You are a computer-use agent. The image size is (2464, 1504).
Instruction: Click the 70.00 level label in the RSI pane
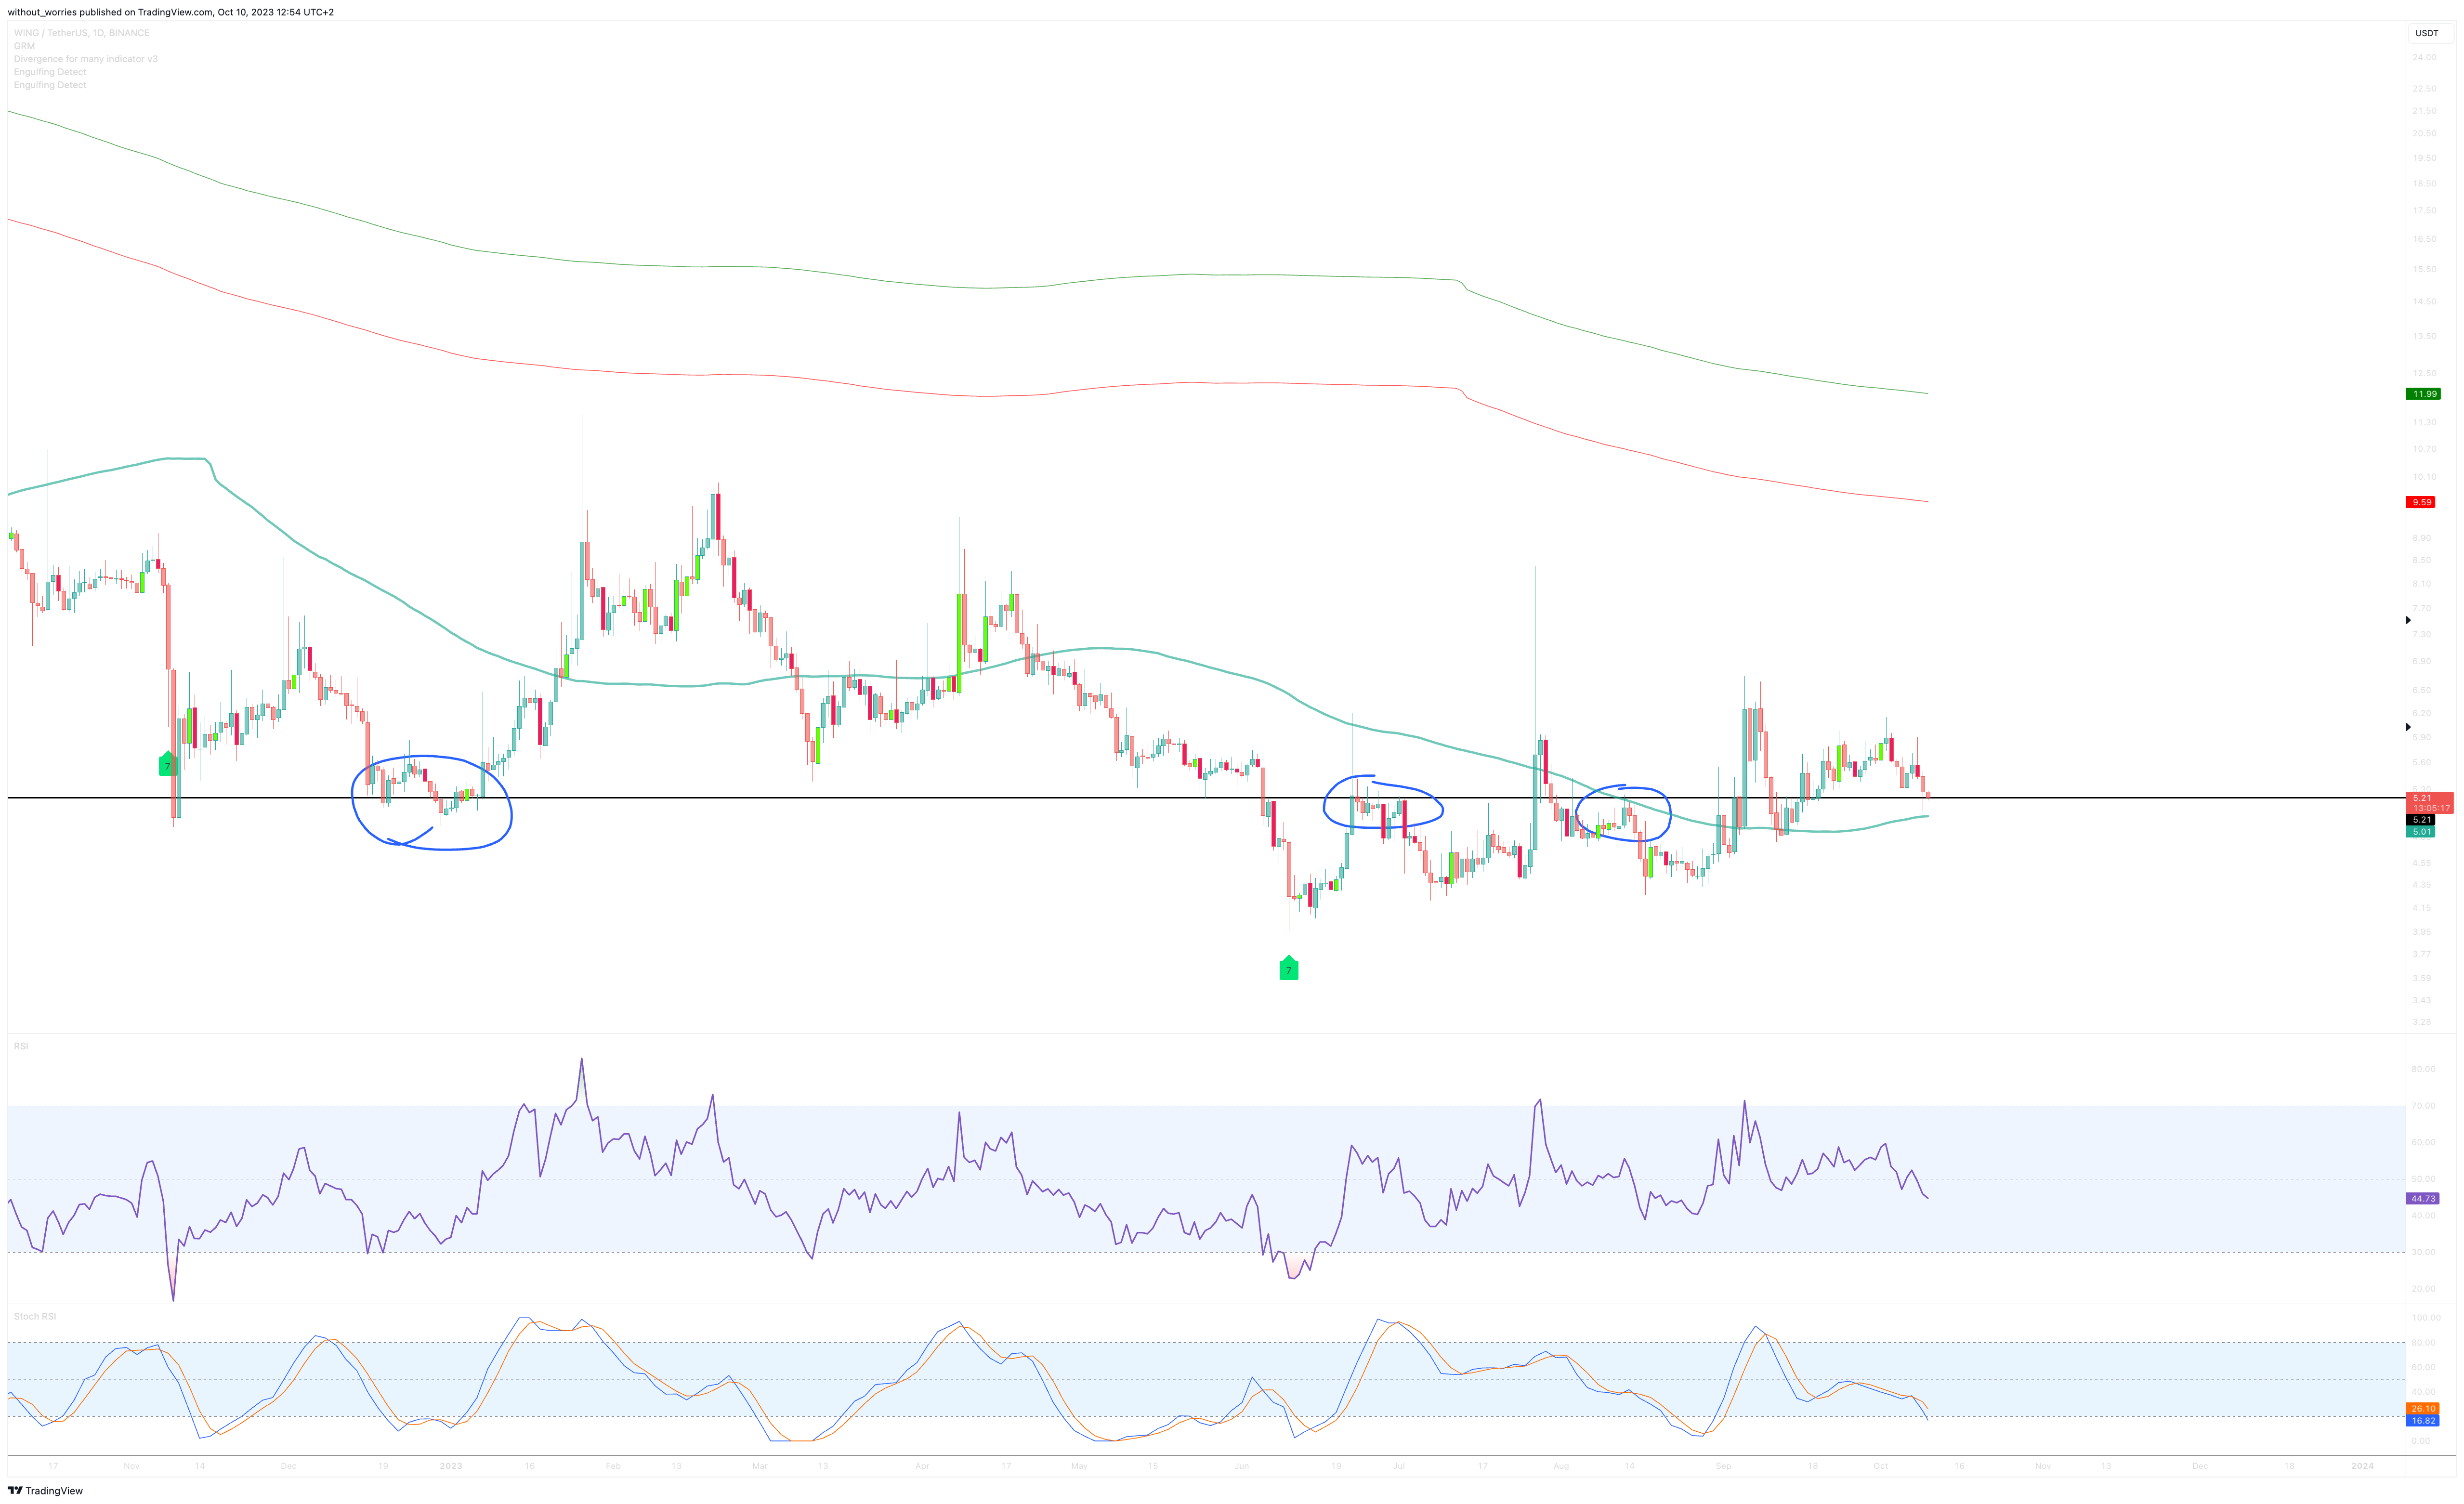tap(2424, 1106)
